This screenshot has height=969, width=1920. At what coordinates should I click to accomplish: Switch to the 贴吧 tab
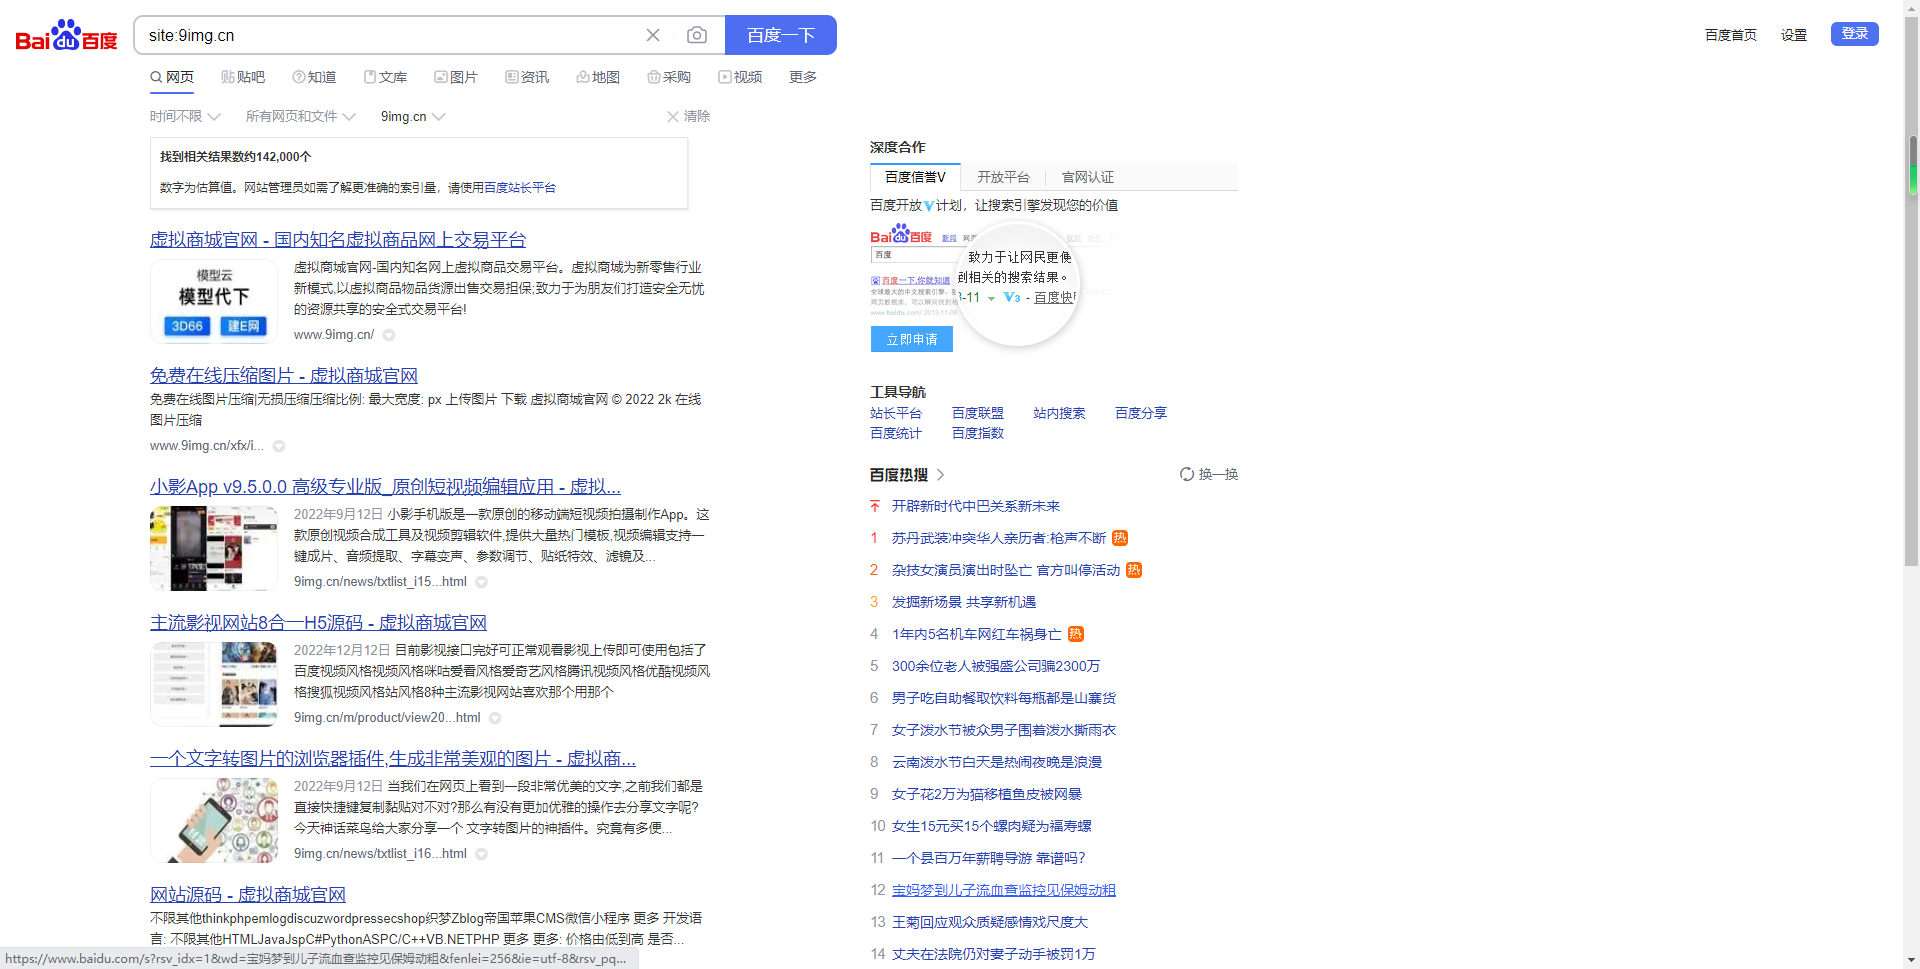243,77
